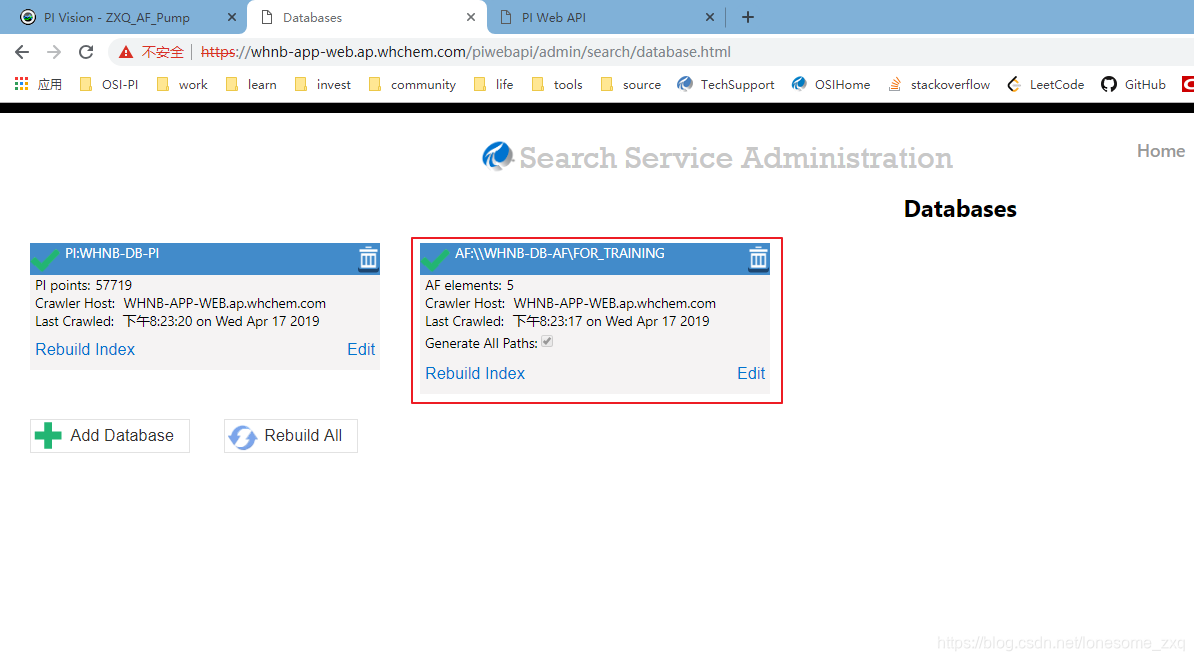Click the Home link
The width and height of the screenshot is (1194, 661).
click(x=1160, y=151)
